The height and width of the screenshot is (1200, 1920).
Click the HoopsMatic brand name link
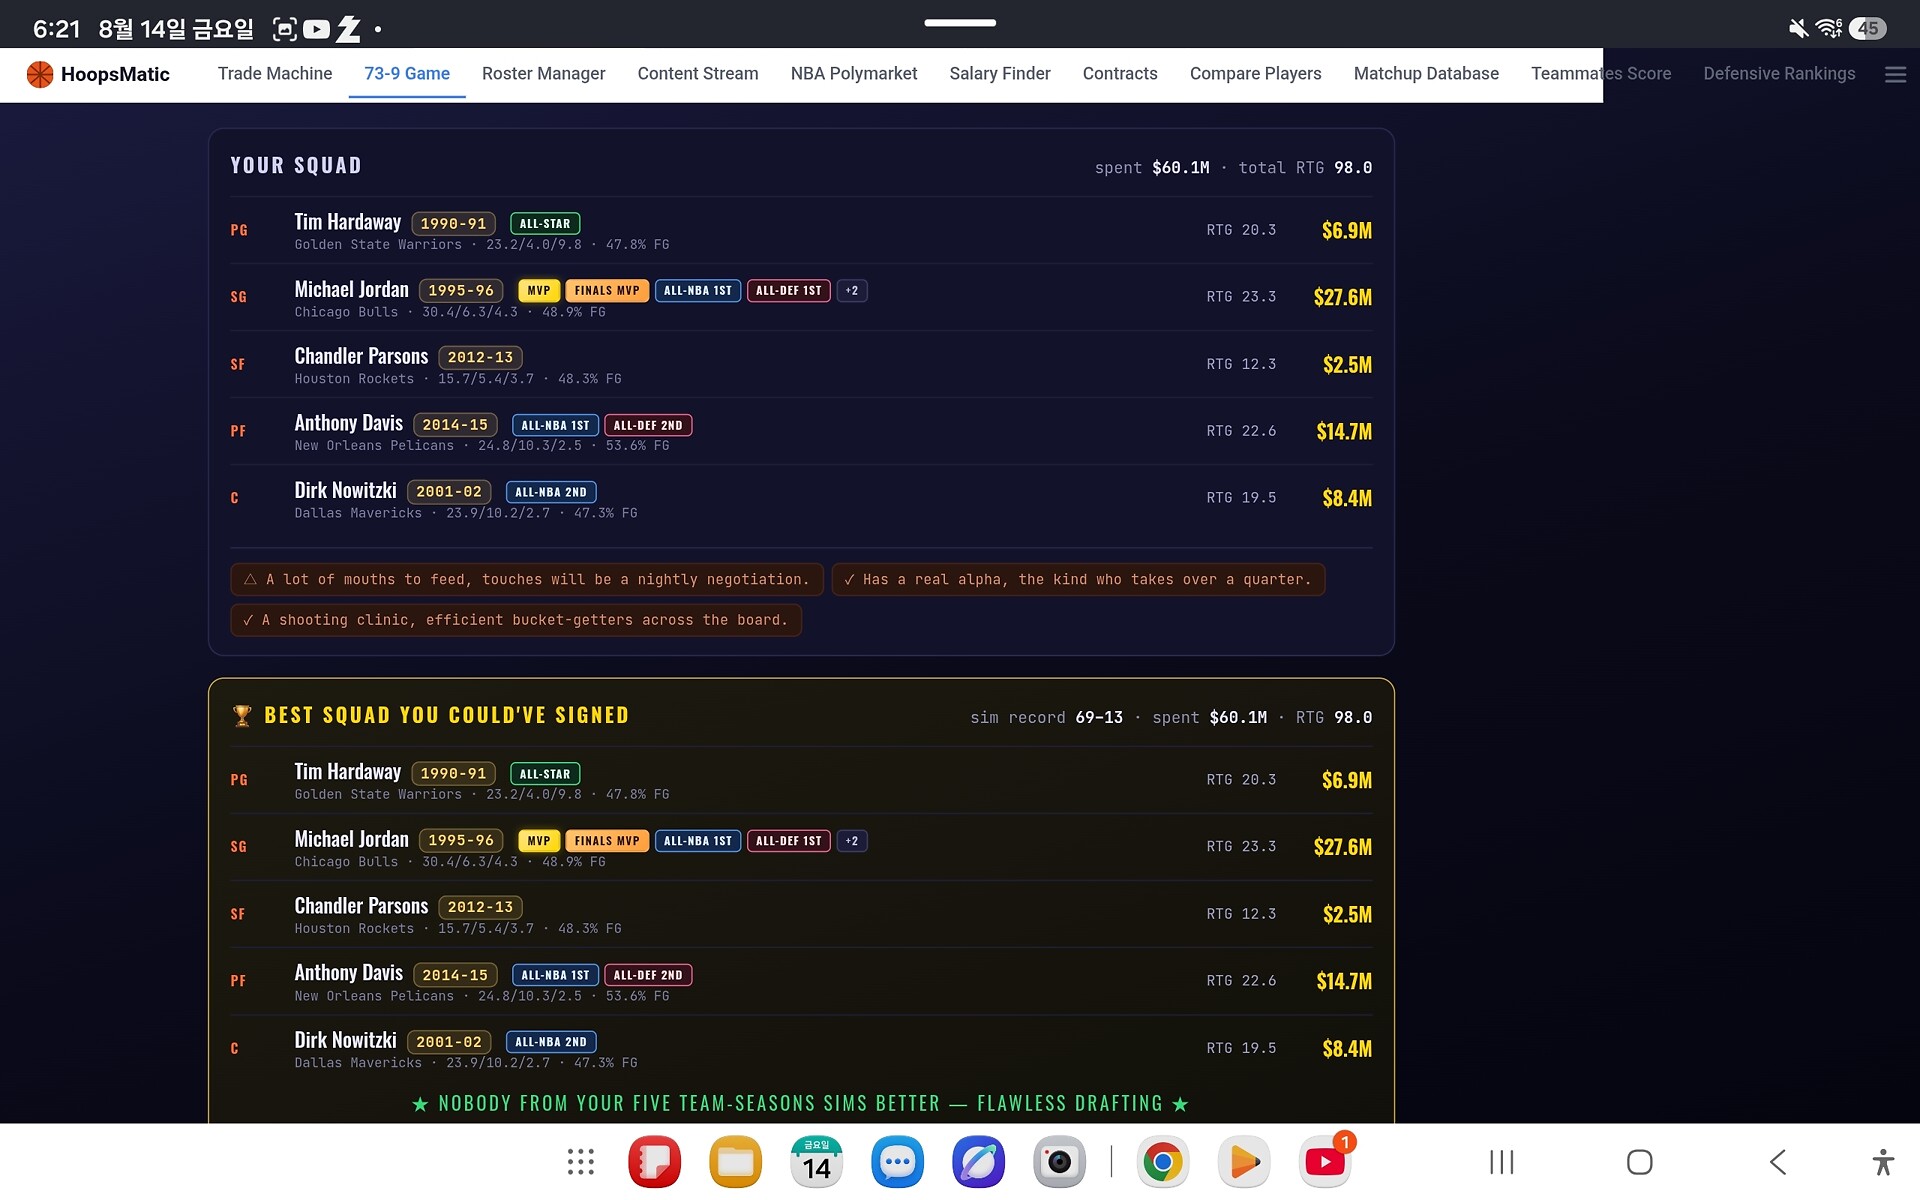115,74
